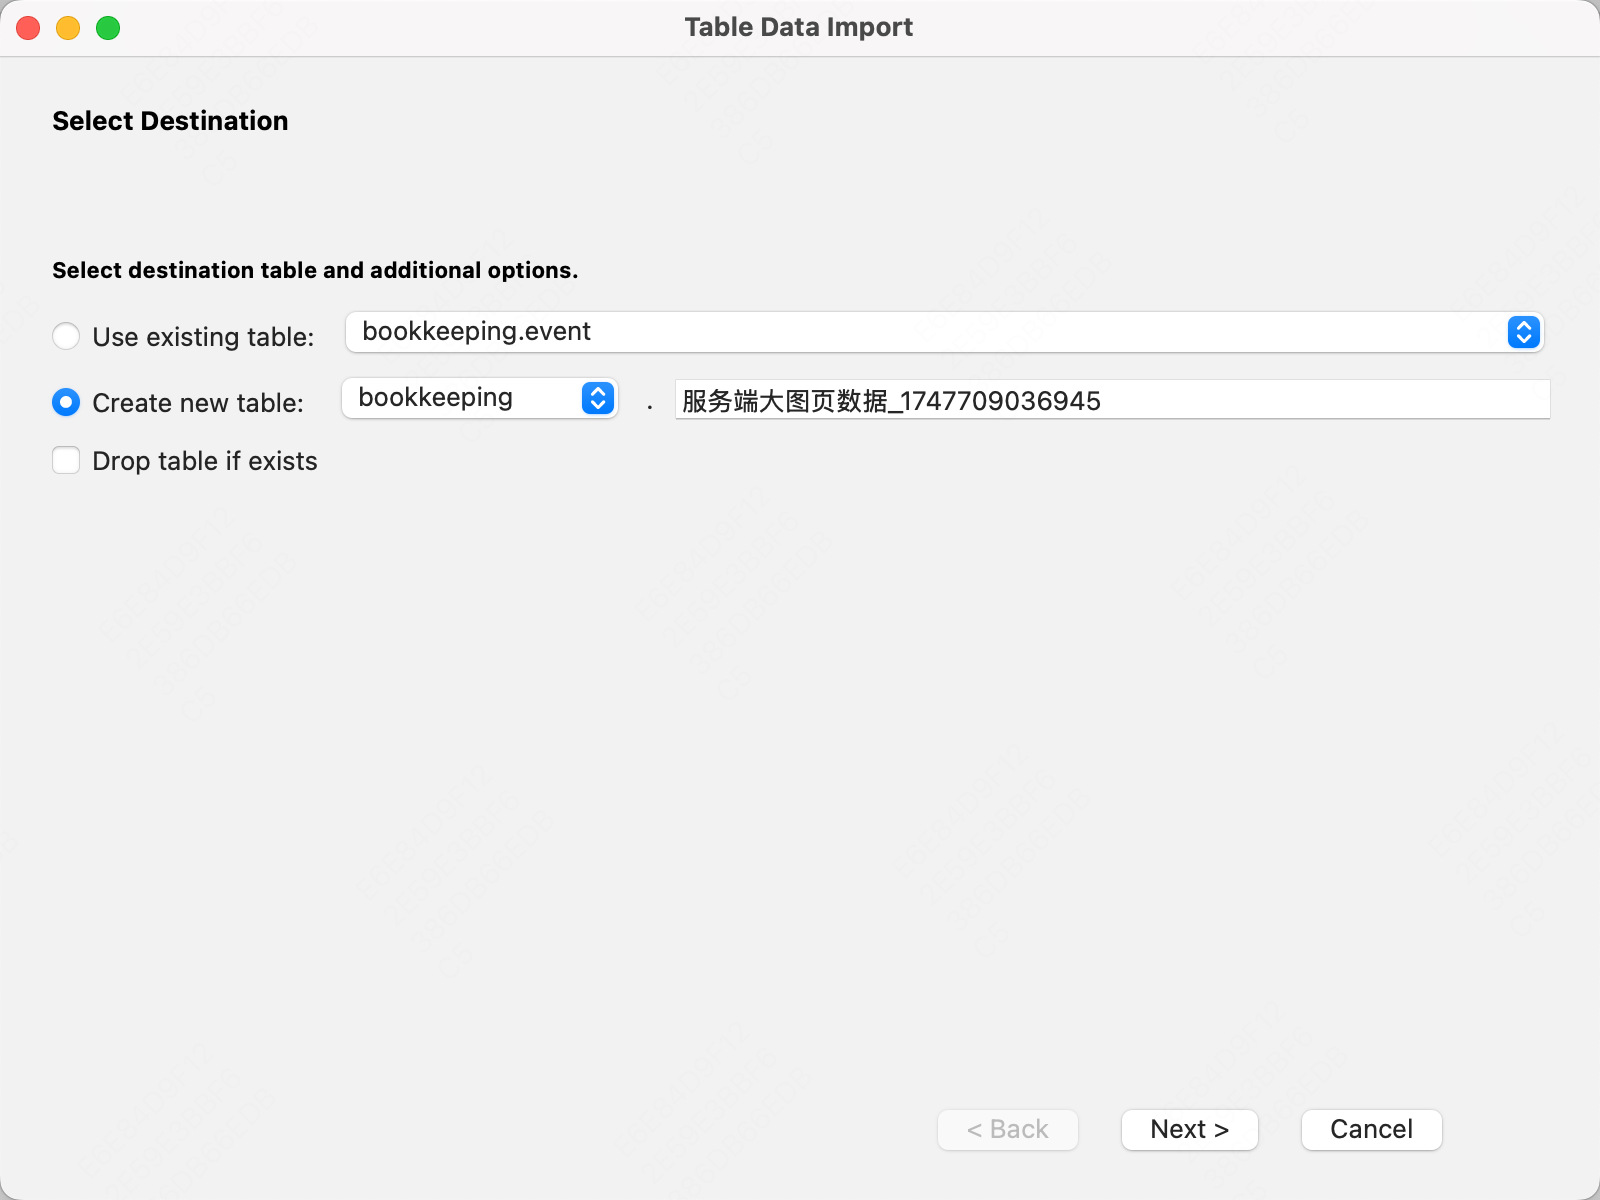Click the green zoom traffic light
The image size is (1600, 1200).
[x=106, y=27]
